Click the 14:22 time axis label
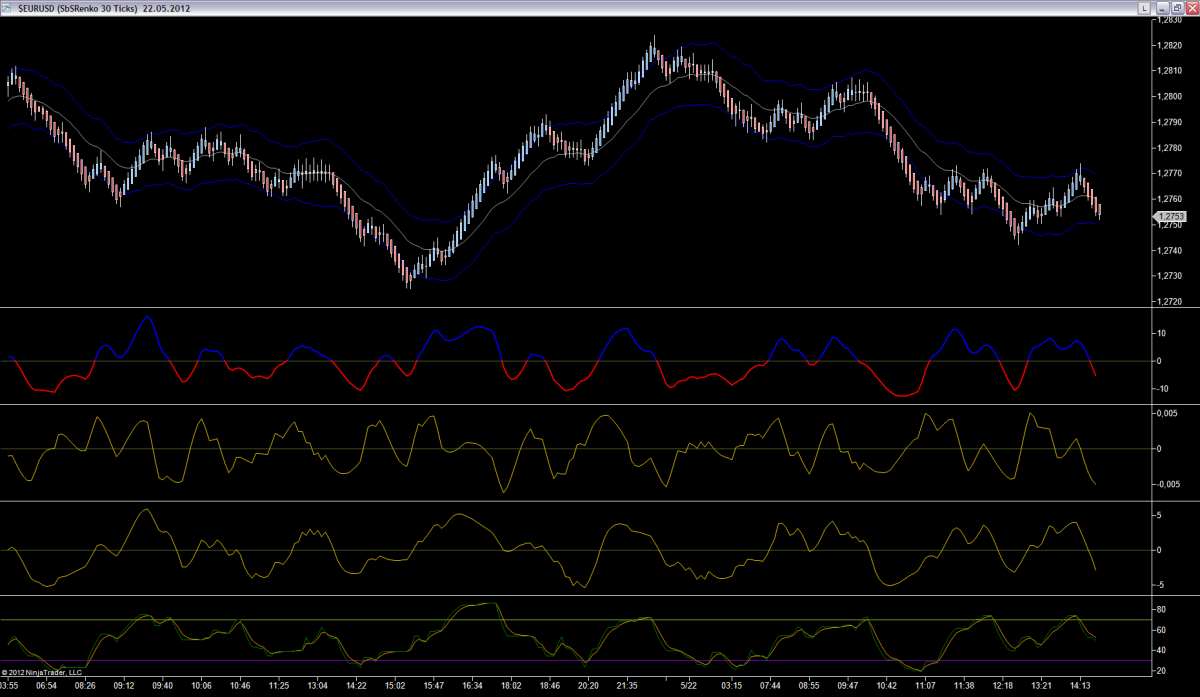 [357, 687]
